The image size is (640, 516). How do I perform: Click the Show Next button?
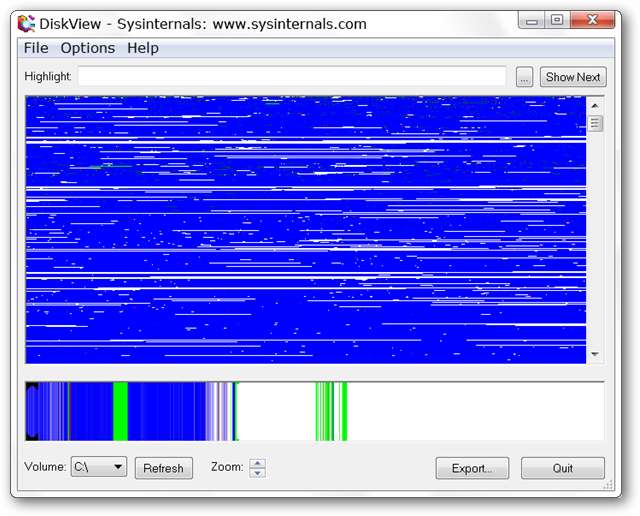coord(573,77)
